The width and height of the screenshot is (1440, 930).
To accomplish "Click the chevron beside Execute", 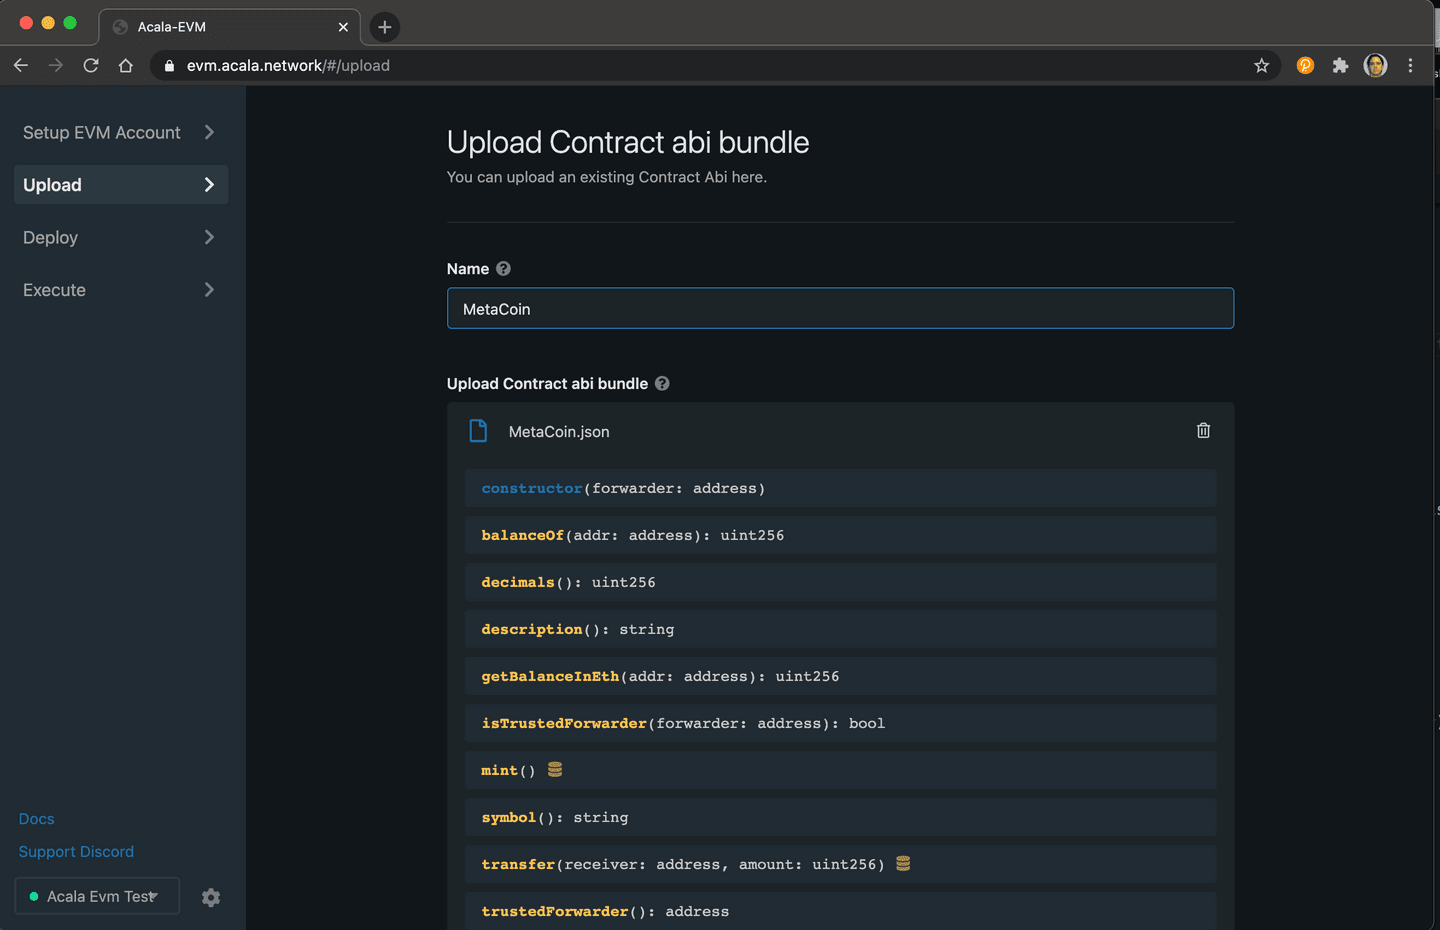I will 209,290.
